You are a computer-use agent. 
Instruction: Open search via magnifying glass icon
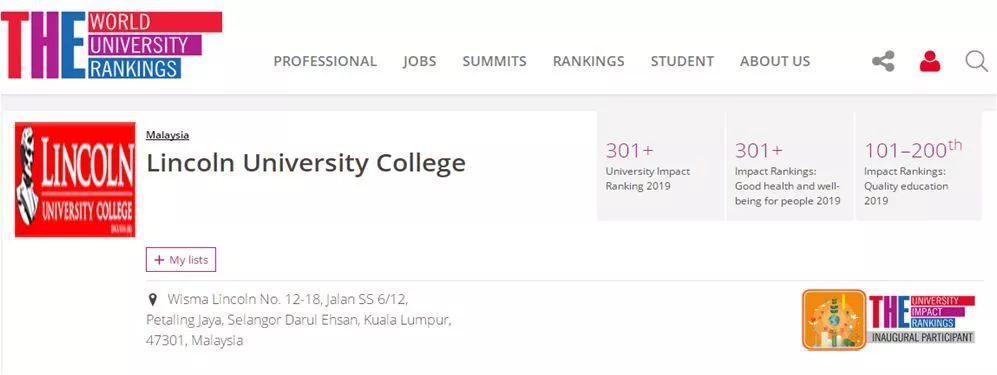pos(976,62)
